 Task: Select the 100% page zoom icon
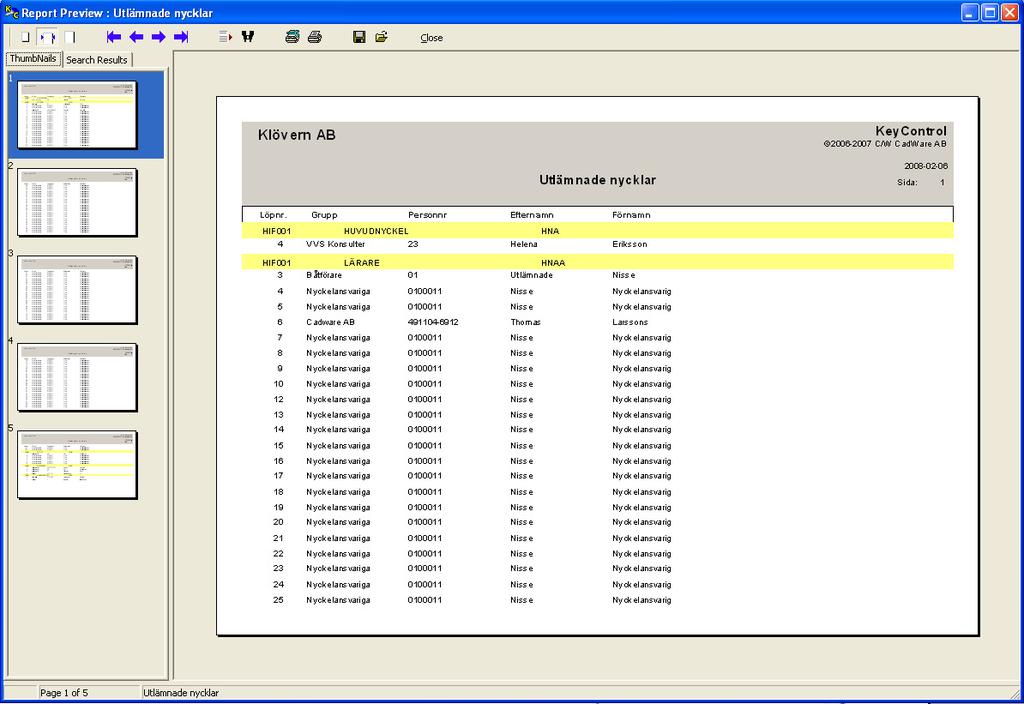tap(70, 37)
